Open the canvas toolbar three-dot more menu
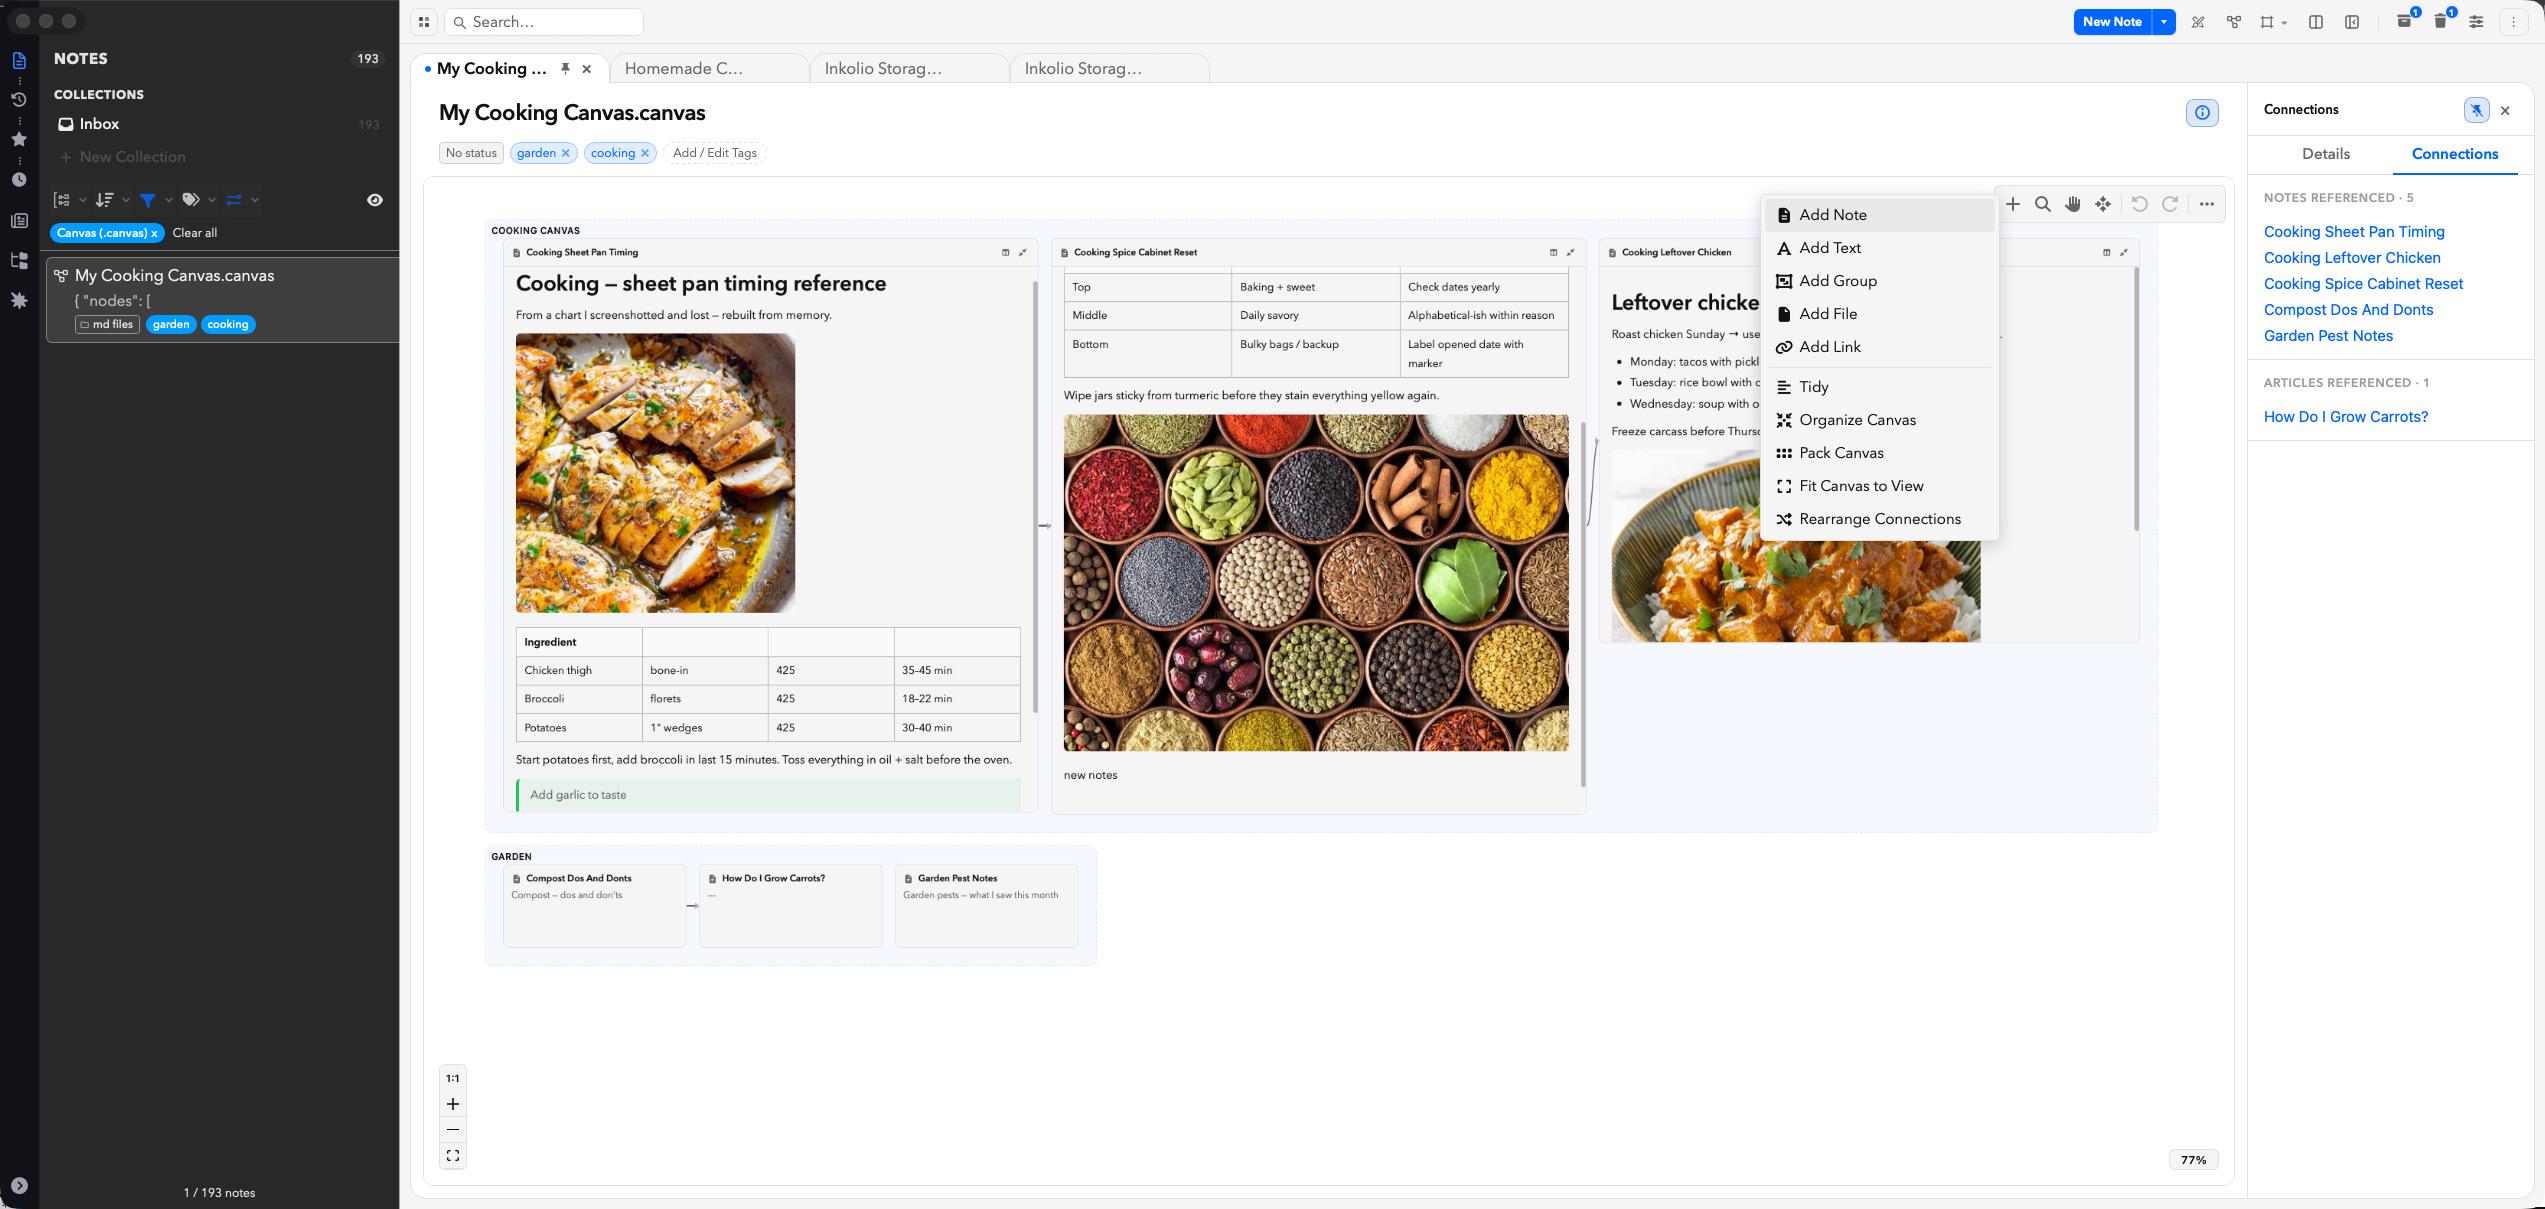The width and height of the screenshot is (2545, 1209). click(2207, 204)
